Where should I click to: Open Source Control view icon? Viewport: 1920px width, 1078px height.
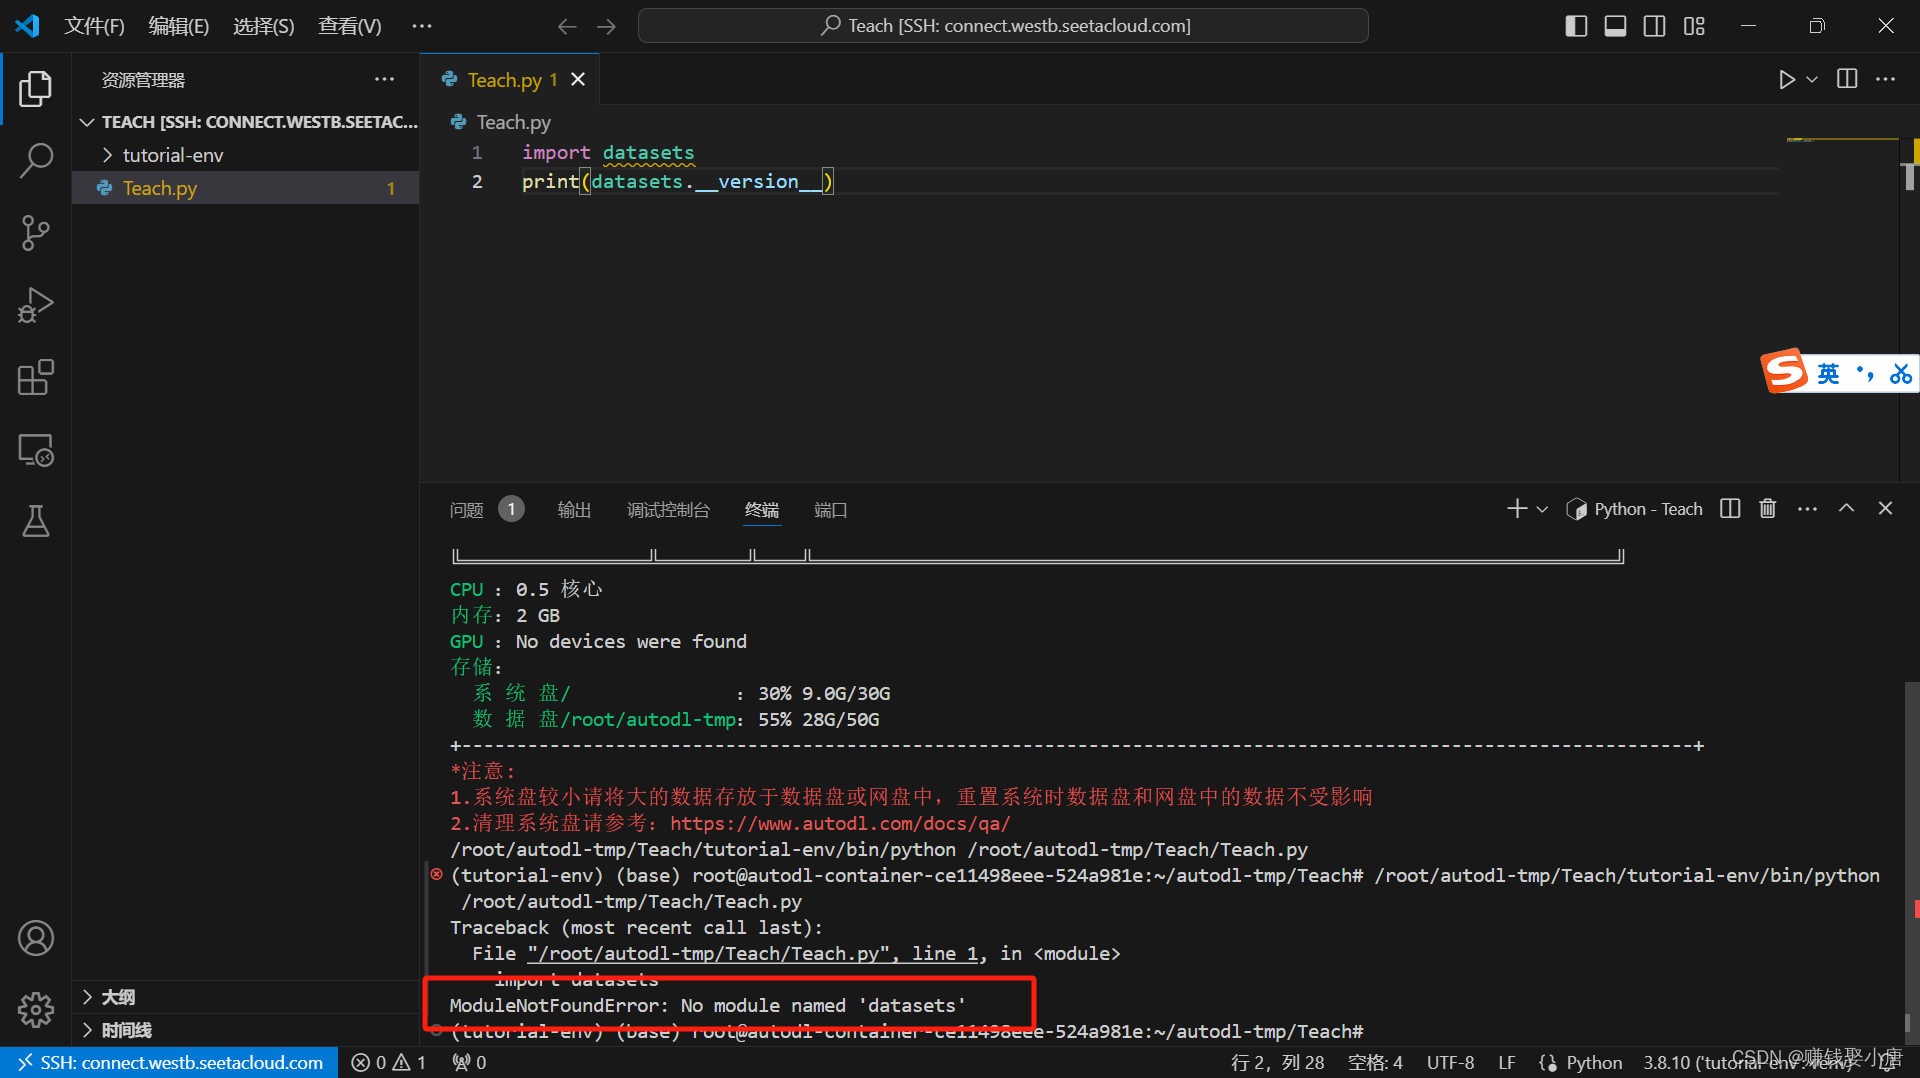[35, 233]
